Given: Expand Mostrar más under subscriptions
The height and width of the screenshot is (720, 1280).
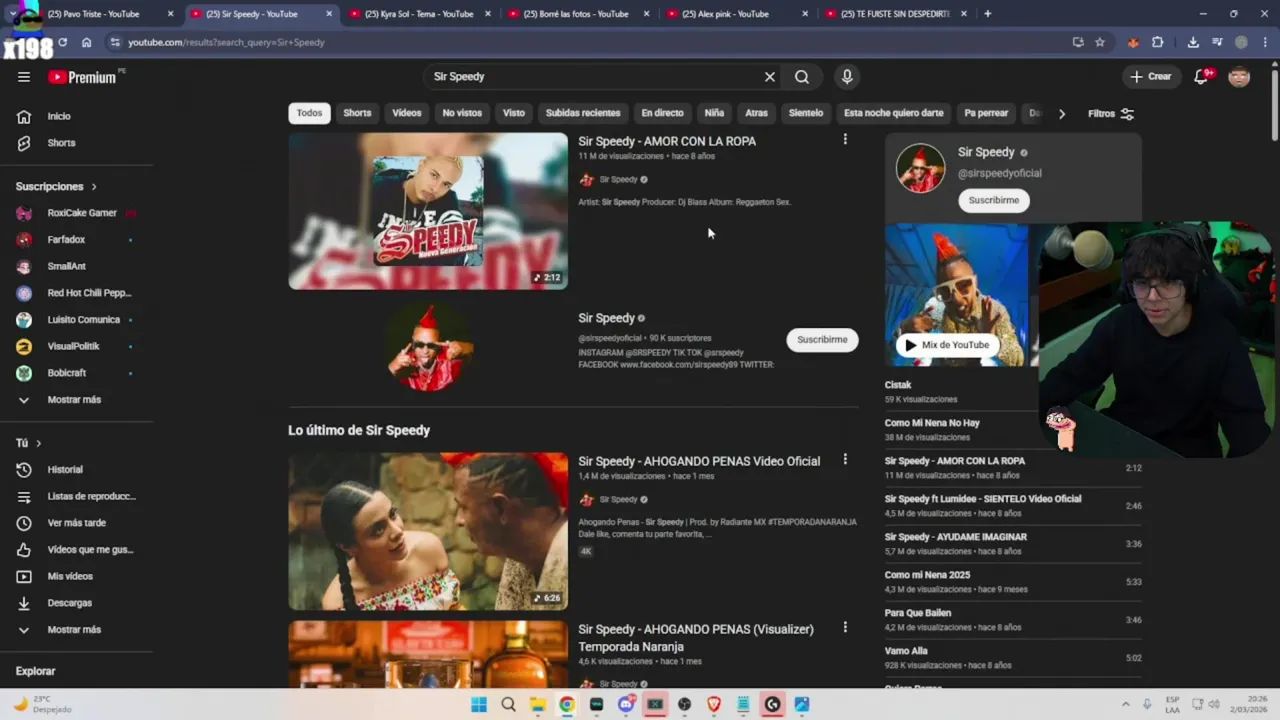Looking at the screenshot, I should tap(76, 400).
